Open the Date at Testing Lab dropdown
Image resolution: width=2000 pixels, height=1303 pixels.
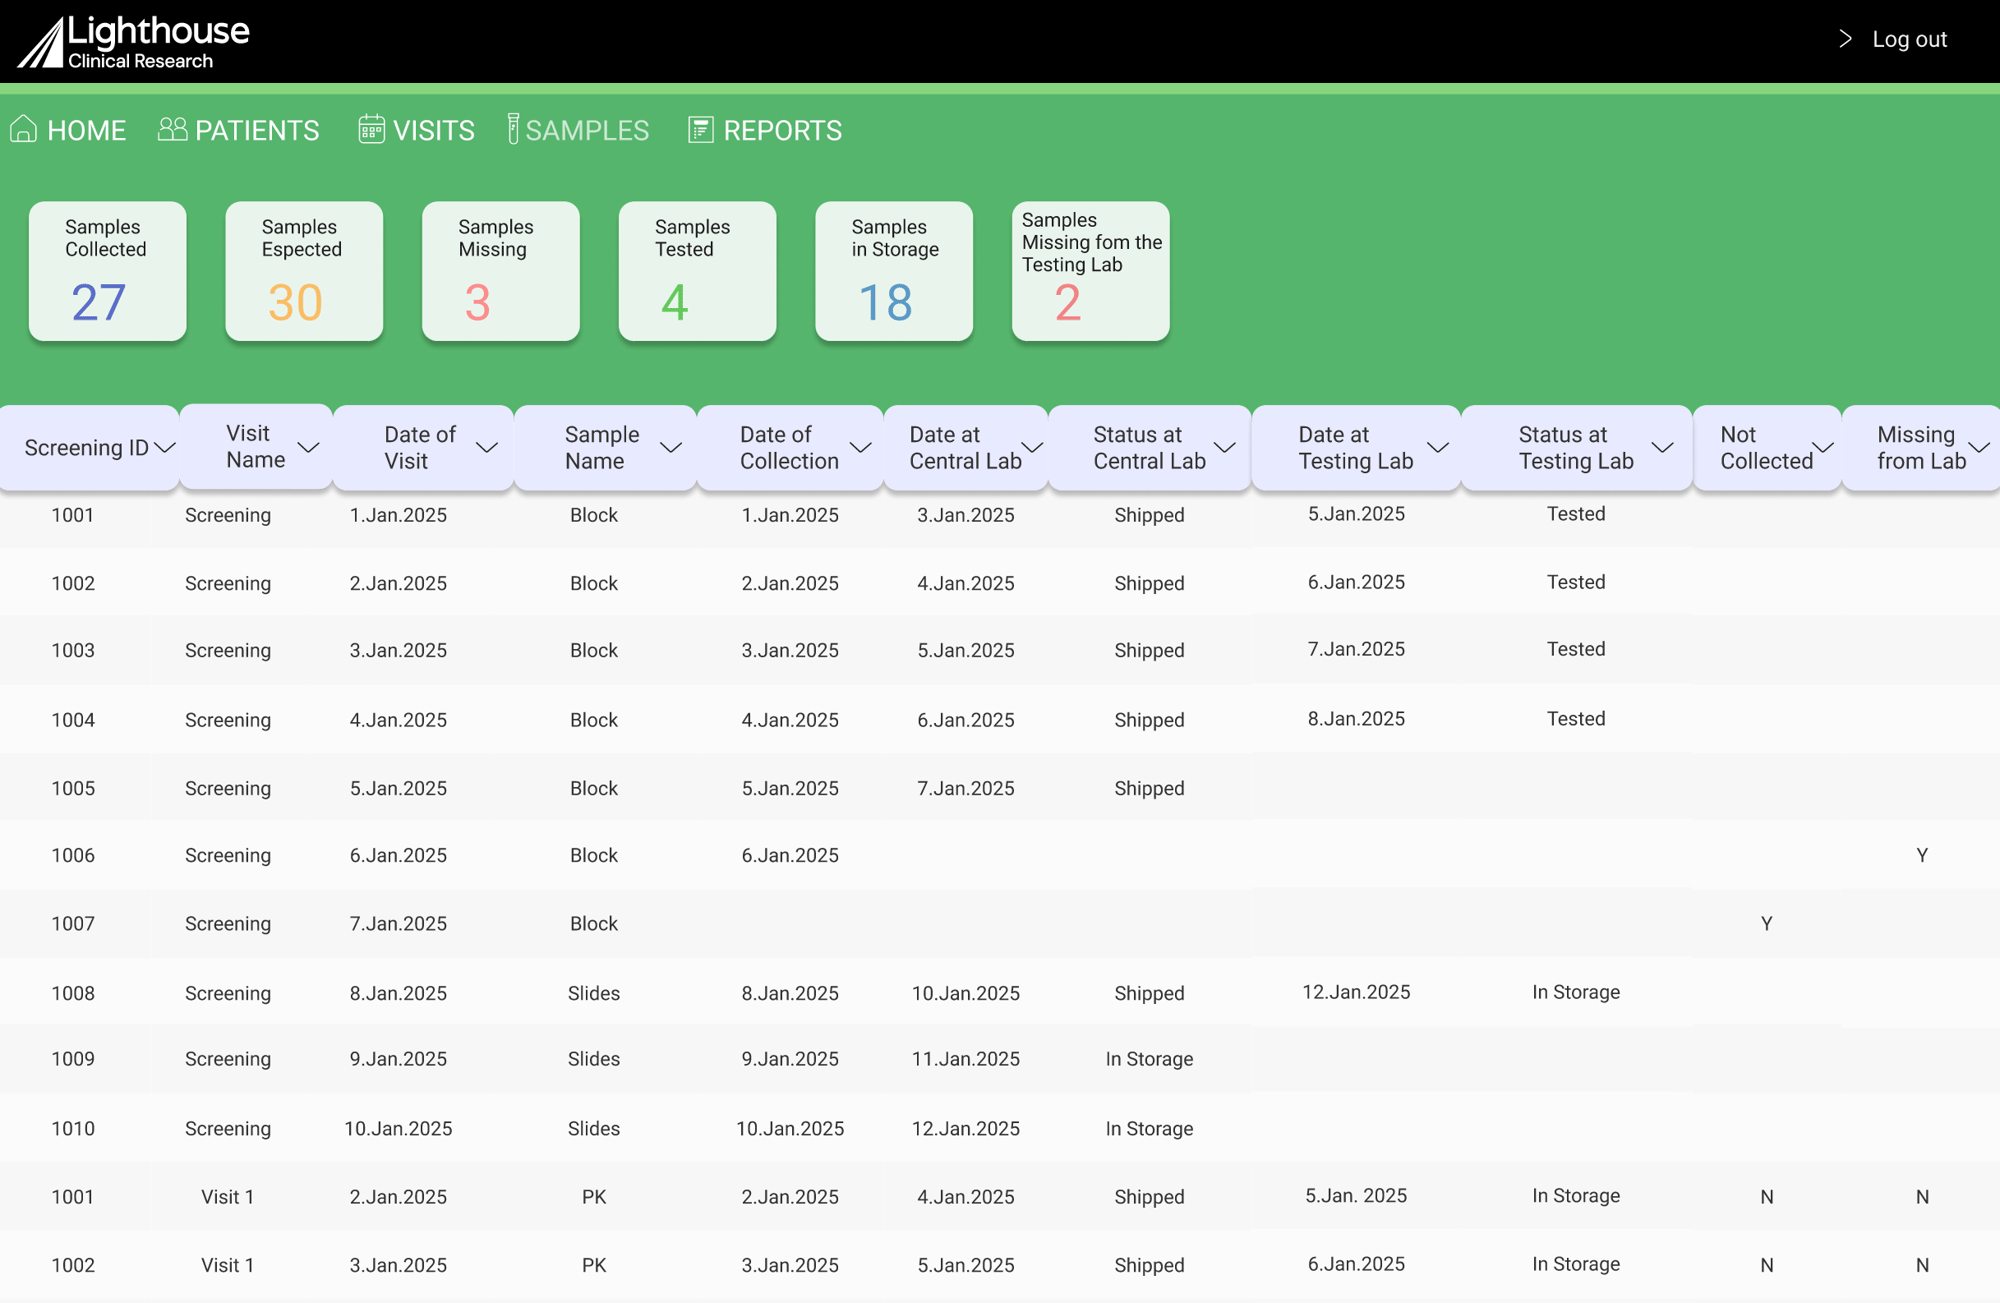(x=1438, y=448)
